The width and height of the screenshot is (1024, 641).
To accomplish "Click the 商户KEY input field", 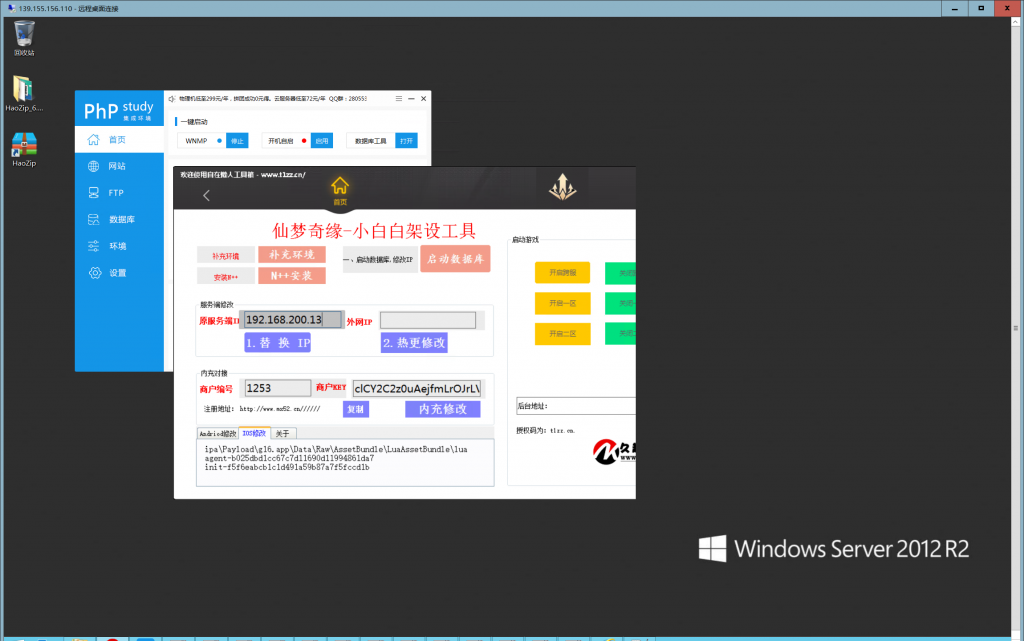I will (417, 388).
